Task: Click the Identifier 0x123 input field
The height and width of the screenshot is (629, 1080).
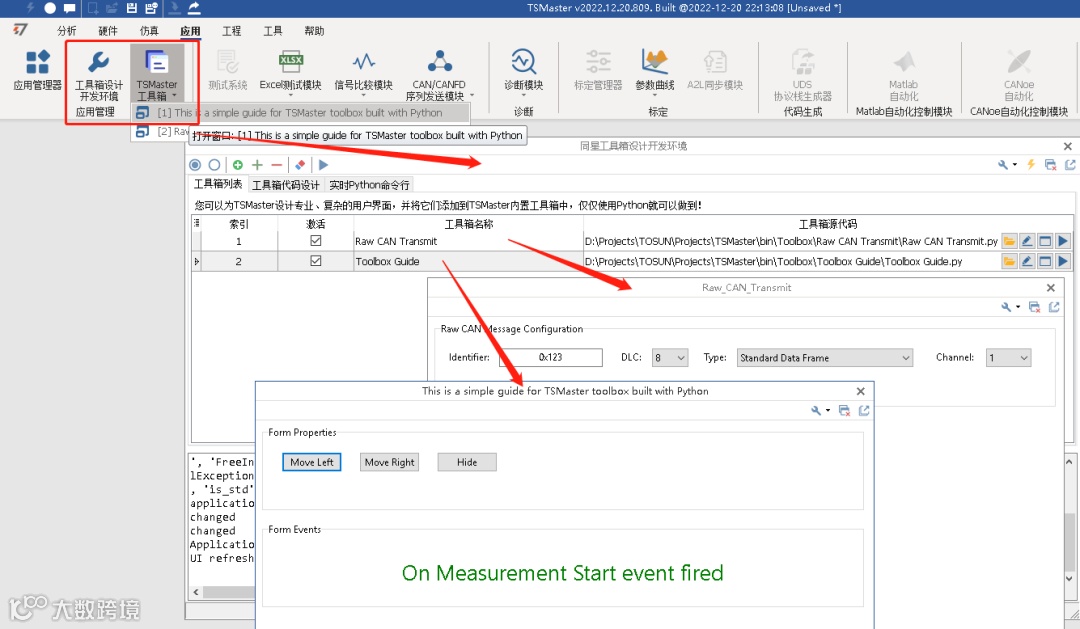Action: [550, 358]
